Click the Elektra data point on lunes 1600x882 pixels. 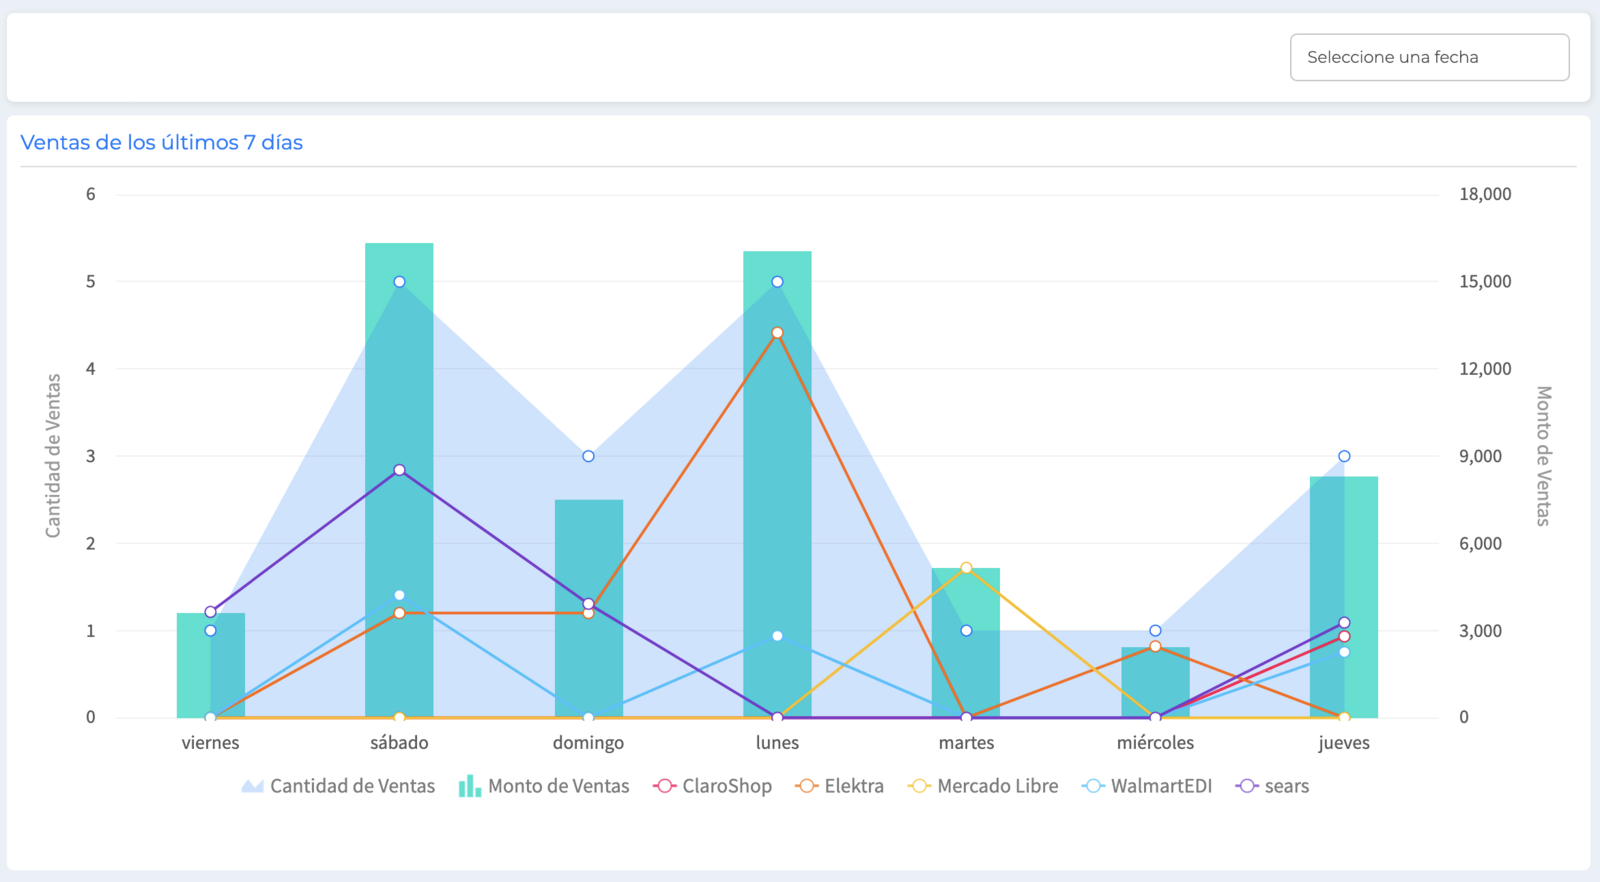coord(777,333)
